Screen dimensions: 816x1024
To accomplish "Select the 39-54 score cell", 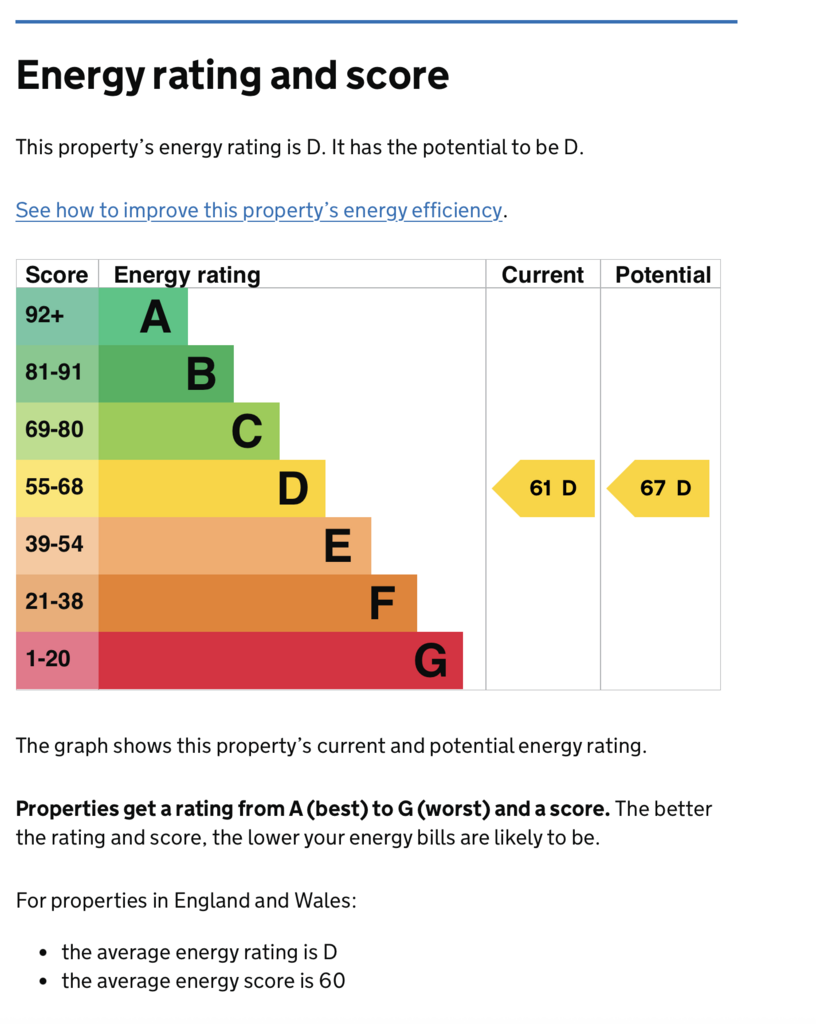I will pyautogui.click(x=57, y=545).
